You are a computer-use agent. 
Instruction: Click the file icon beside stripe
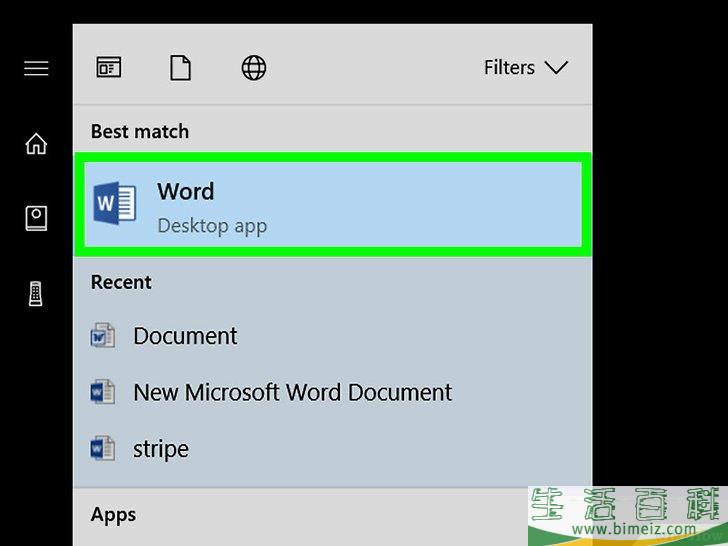pyautogui.click(x=103, y=449)
